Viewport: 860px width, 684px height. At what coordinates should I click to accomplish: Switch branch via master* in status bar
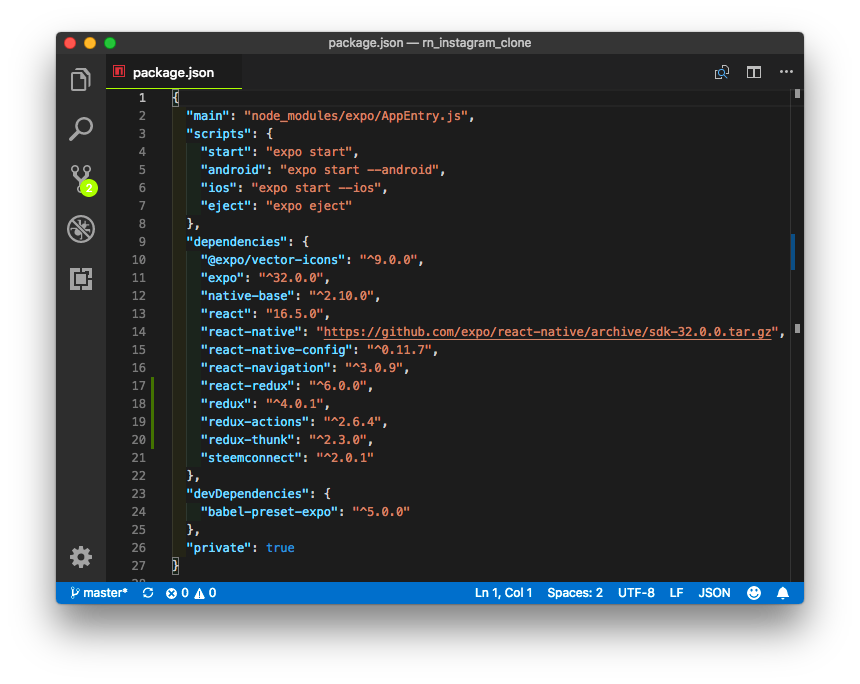coord(99,593)
